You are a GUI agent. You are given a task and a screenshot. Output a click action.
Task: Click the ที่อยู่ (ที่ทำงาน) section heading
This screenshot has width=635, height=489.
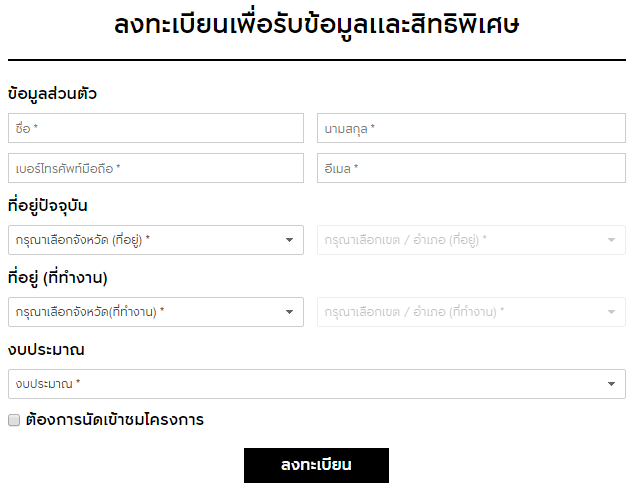pos(58,277)
